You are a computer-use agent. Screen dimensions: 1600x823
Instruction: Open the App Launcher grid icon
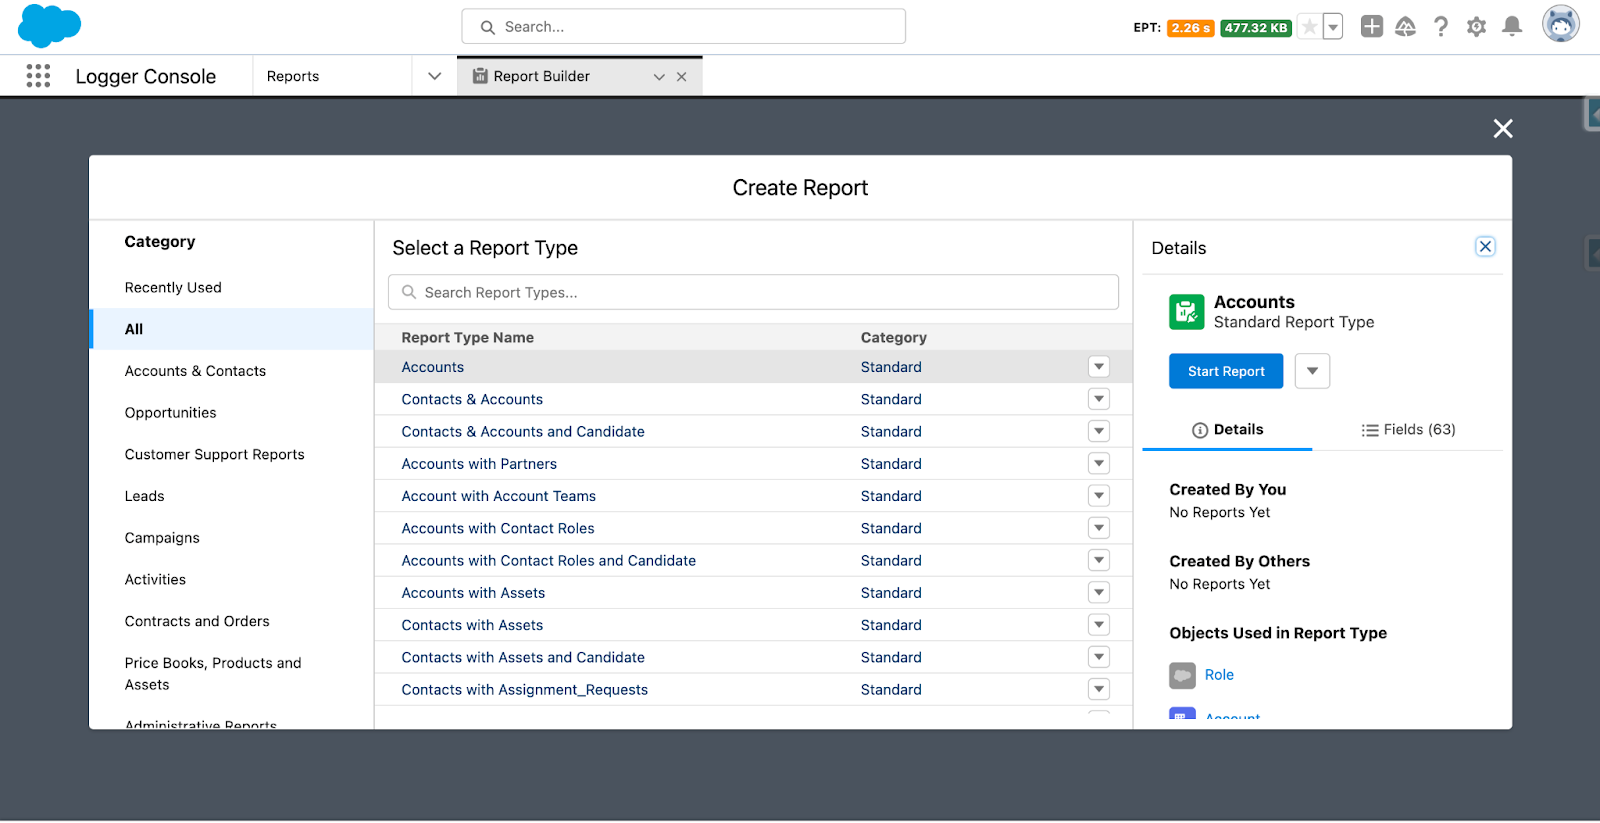coord(38,76)
